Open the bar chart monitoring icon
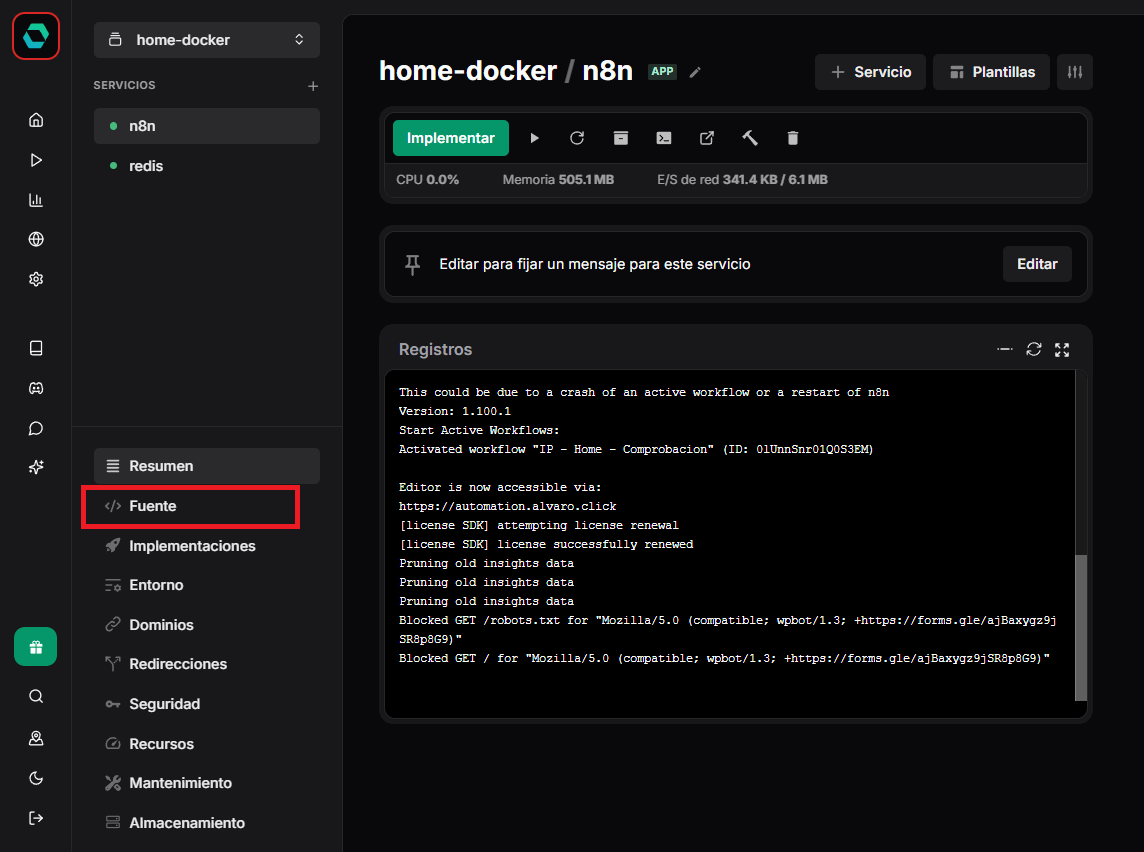 pos(36,200)
